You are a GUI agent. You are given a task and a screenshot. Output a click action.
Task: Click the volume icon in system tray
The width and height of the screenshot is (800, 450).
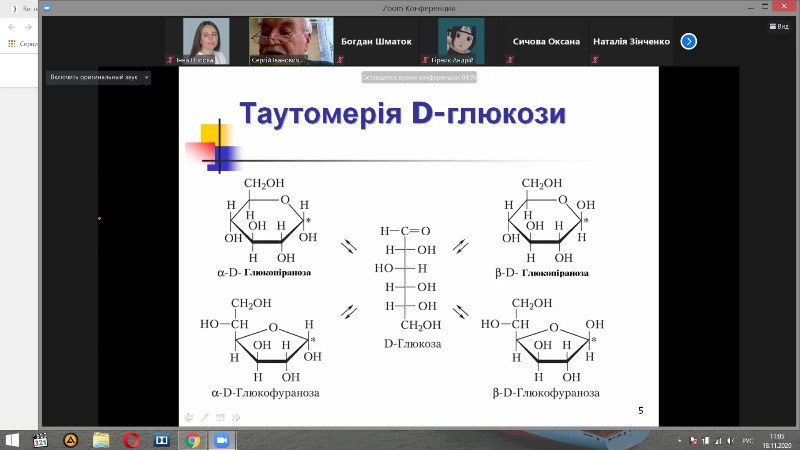click(731, 440)
